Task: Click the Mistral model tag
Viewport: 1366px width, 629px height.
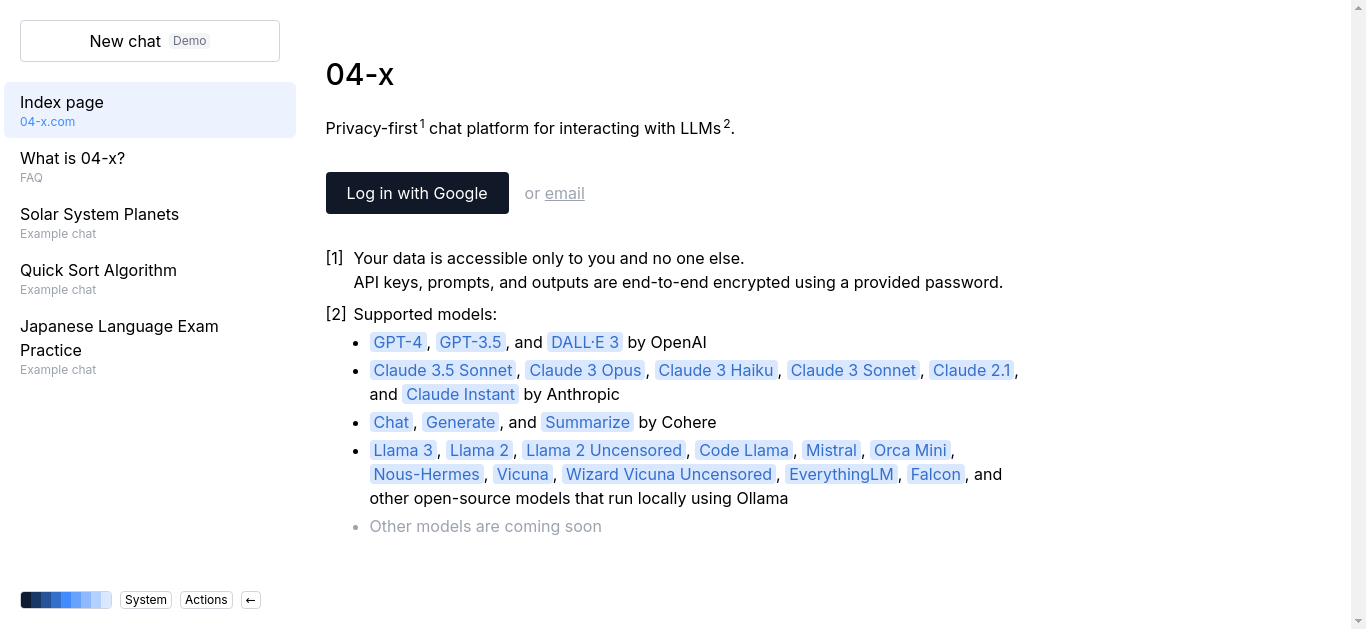Action: (832, 450)
